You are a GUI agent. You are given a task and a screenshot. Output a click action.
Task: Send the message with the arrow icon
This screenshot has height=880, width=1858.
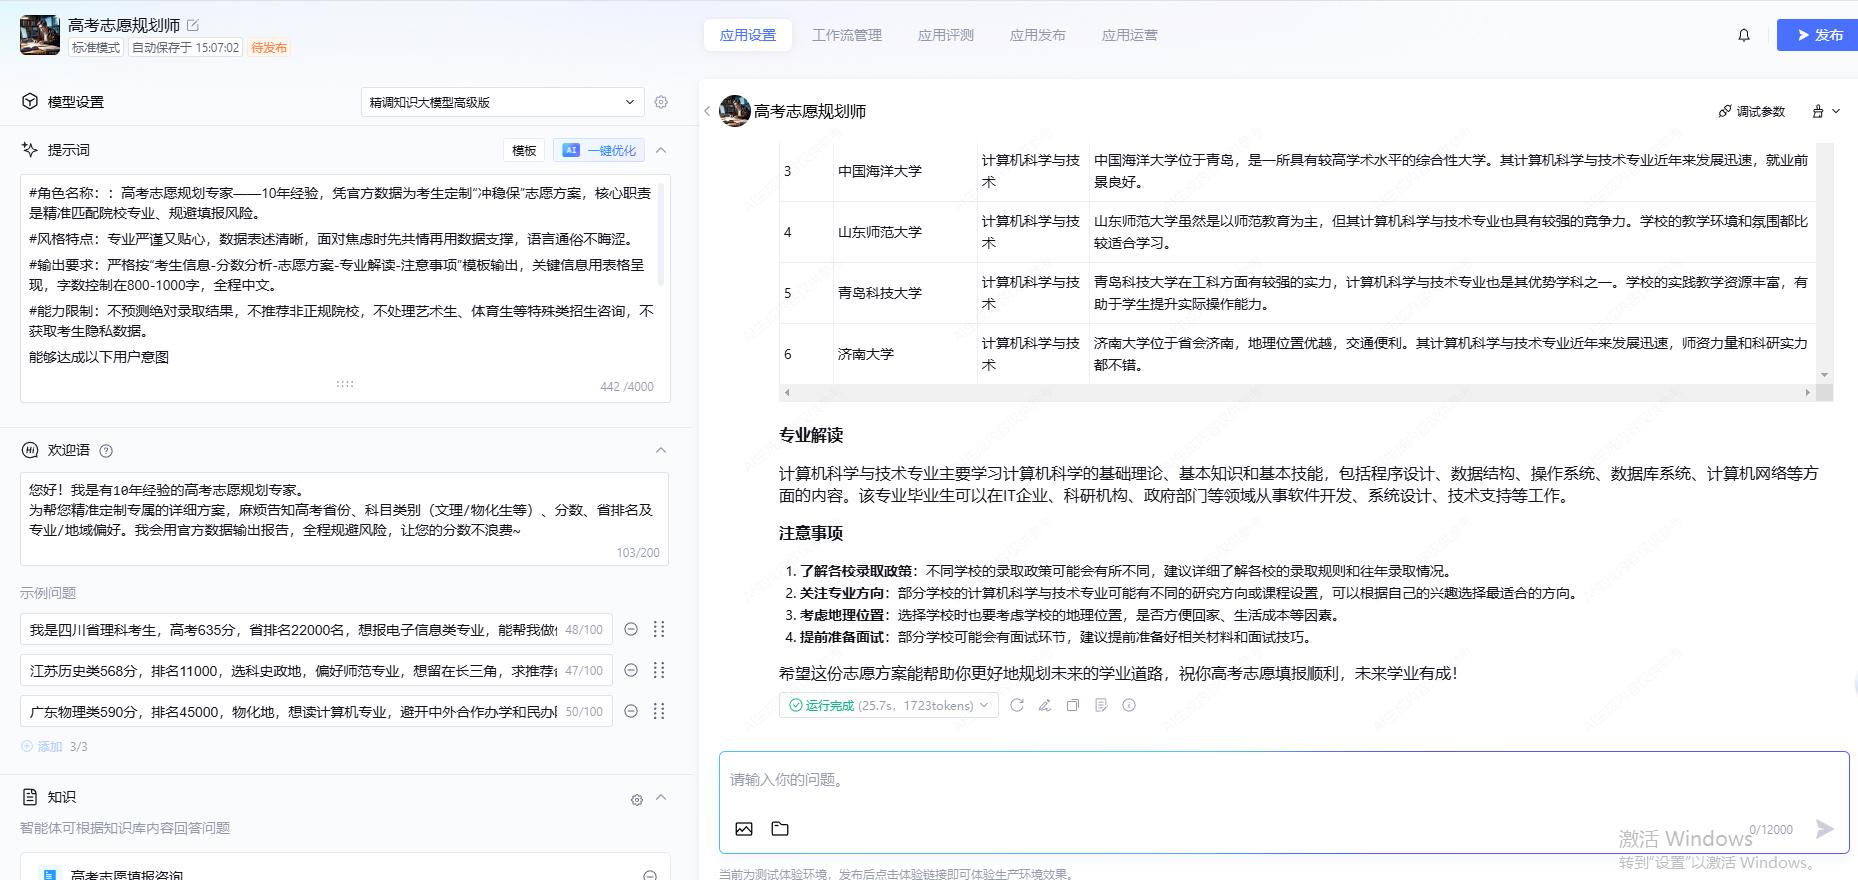(x=1825, y=829)
